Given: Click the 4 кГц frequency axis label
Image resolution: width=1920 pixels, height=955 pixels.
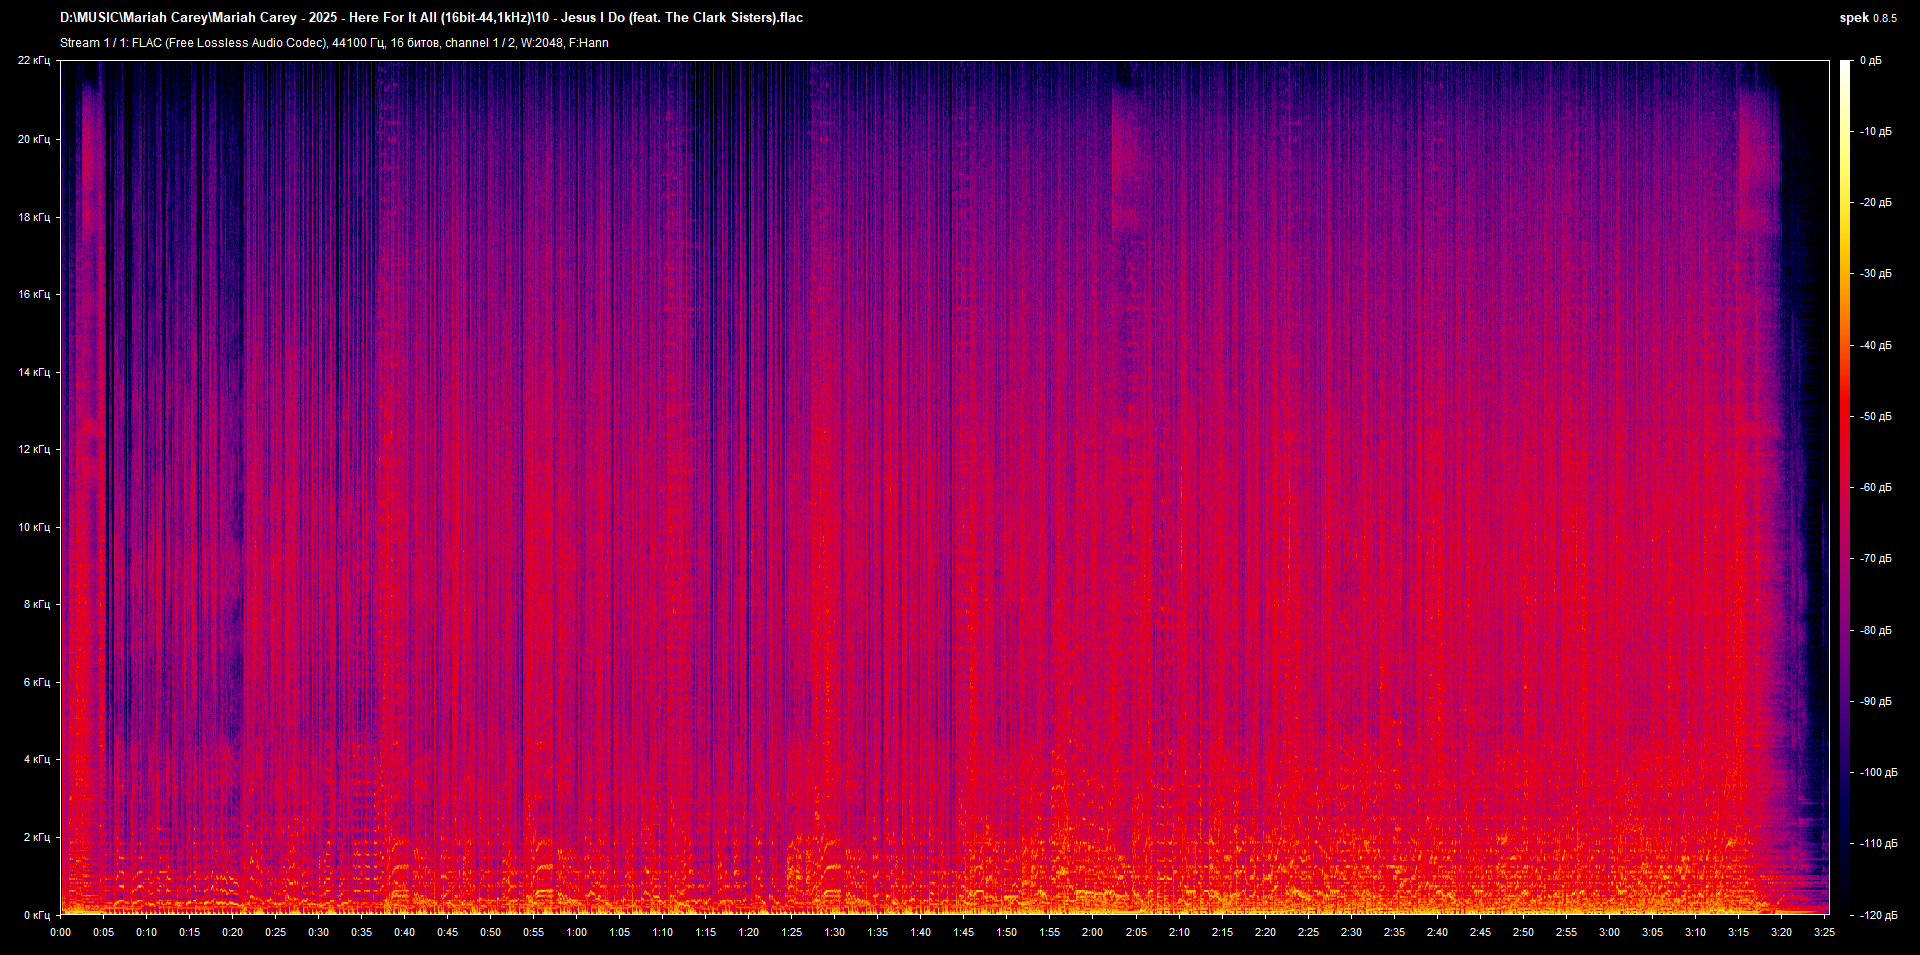Looking at the screenshot, I should point(37,759).
